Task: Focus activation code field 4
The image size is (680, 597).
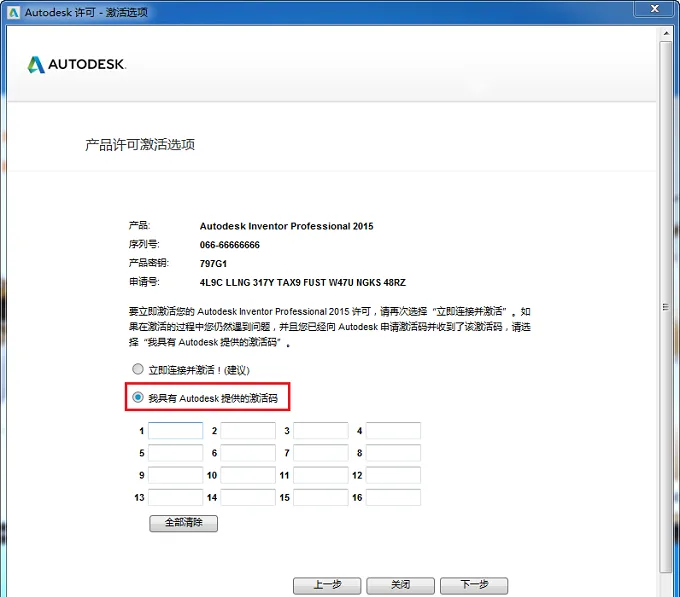Action: (x=393, y=431)
